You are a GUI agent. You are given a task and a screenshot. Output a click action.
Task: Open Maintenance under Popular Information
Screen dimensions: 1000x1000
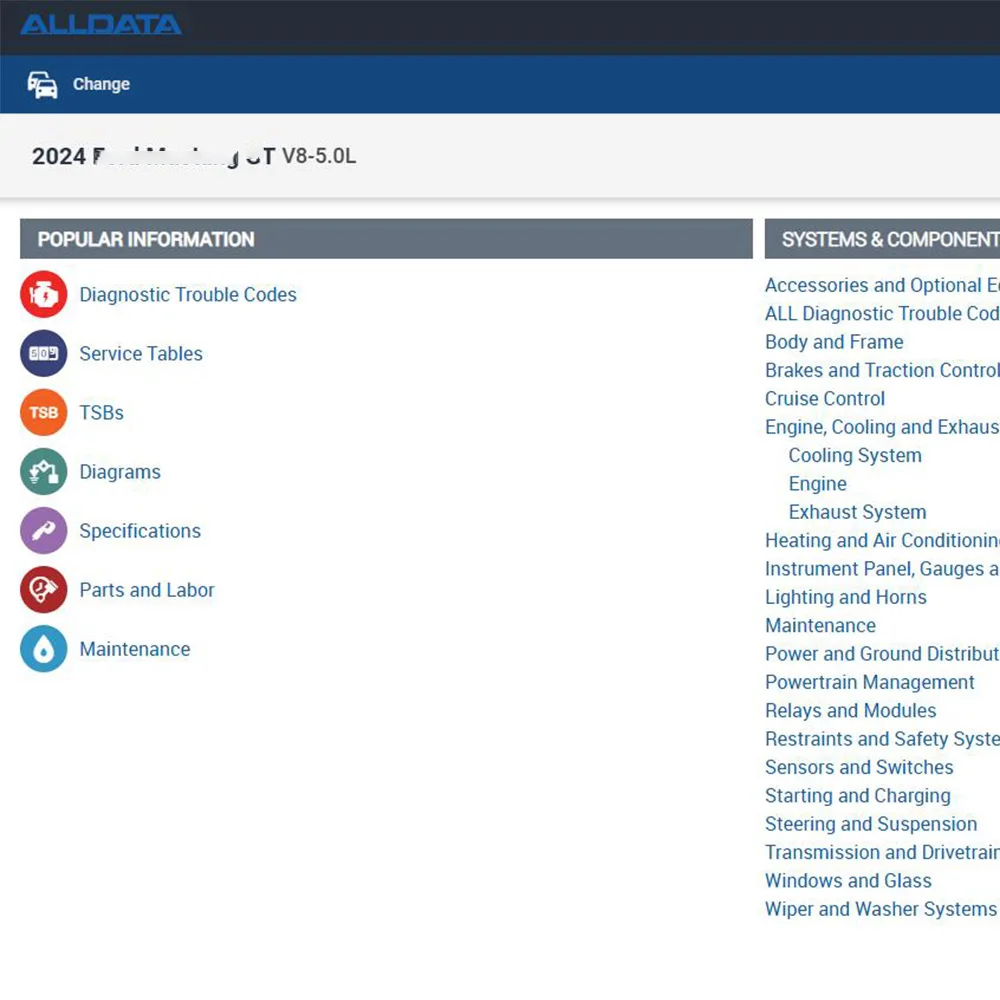(135, 649)
